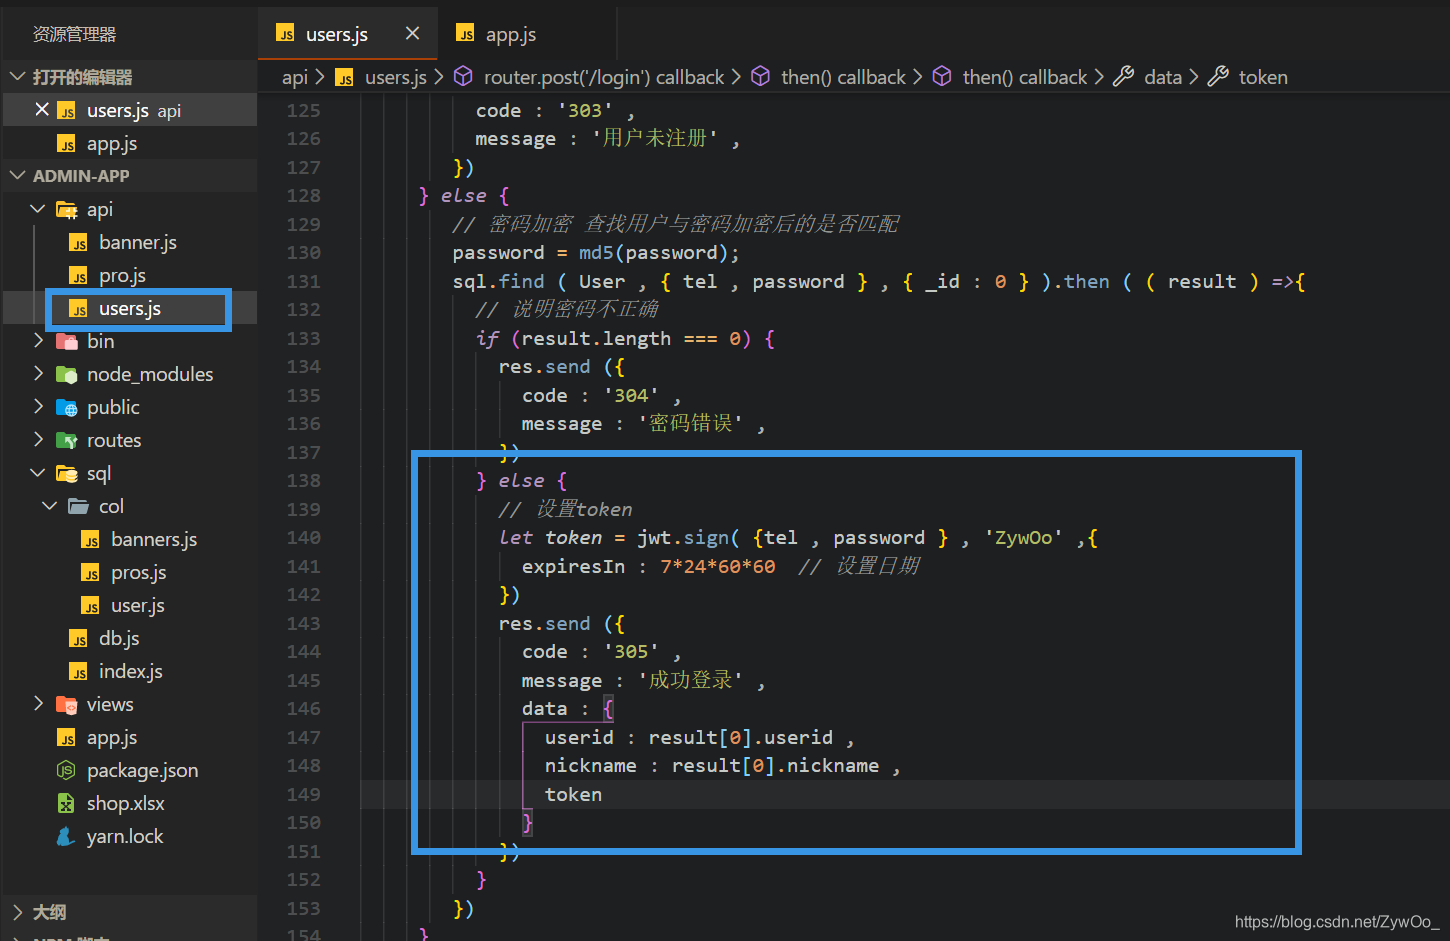
Task: Click the sql folder icon
Action: click(x=67, y=473)
